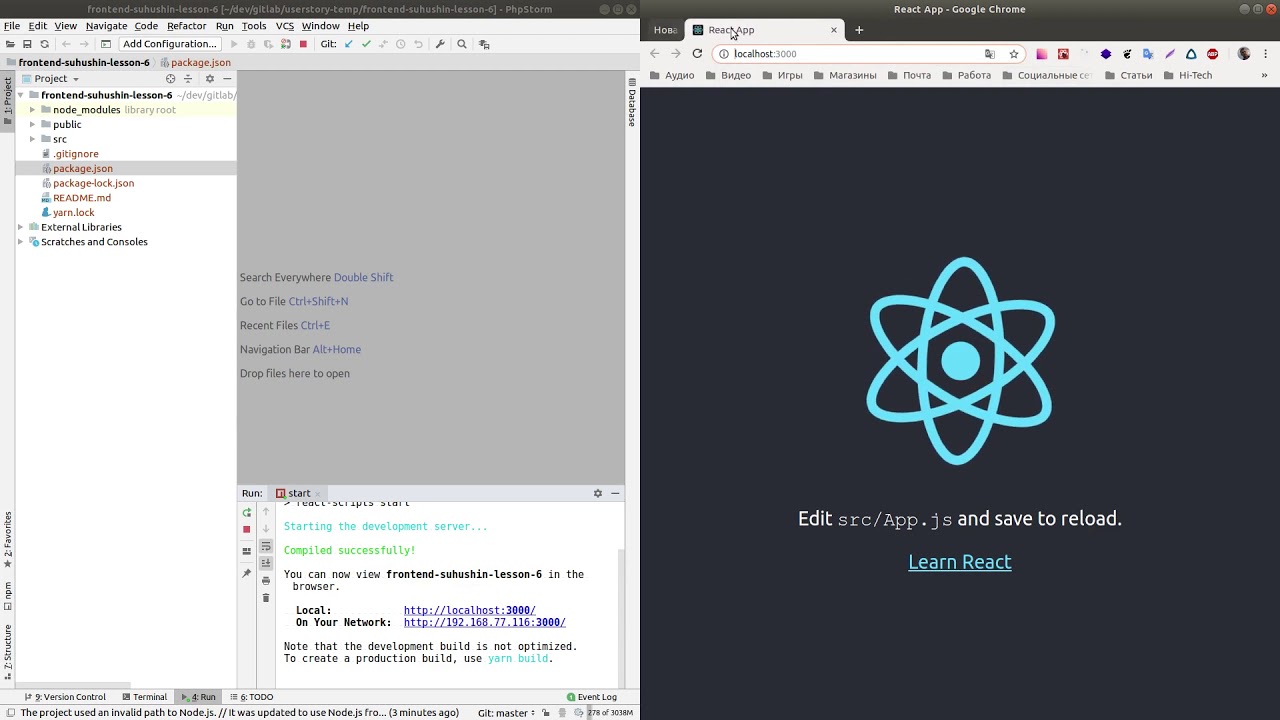The width and height of the screenshot is (1280, 720).
Task: Open the Navigate menu
Action: point(106,26)
